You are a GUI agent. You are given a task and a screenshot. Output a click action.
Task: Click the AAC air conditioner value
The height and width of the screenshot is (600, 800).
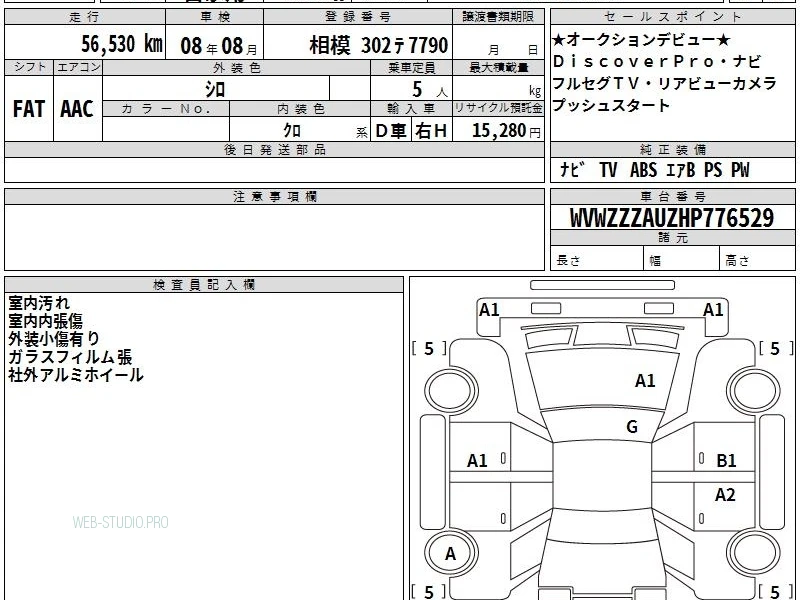pyautogui.click(x=77, y=109)
